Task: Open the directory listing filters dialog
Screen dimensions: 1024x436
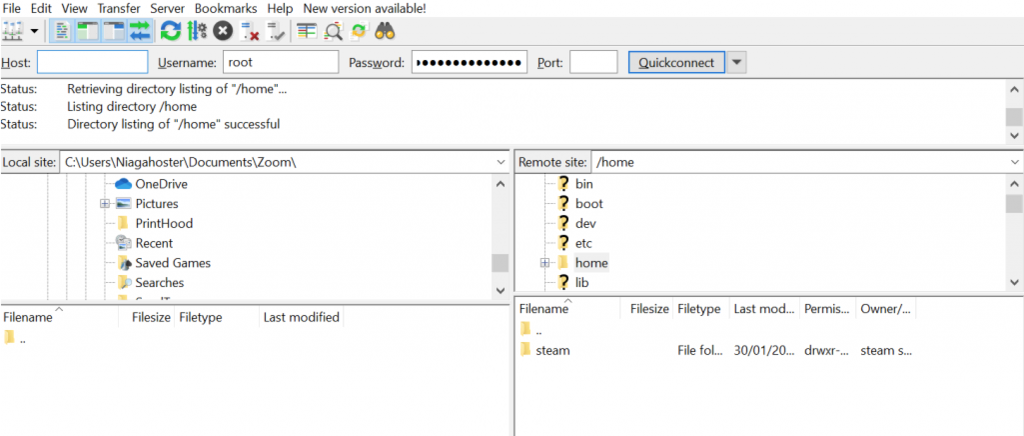Action: coord(306,31)
